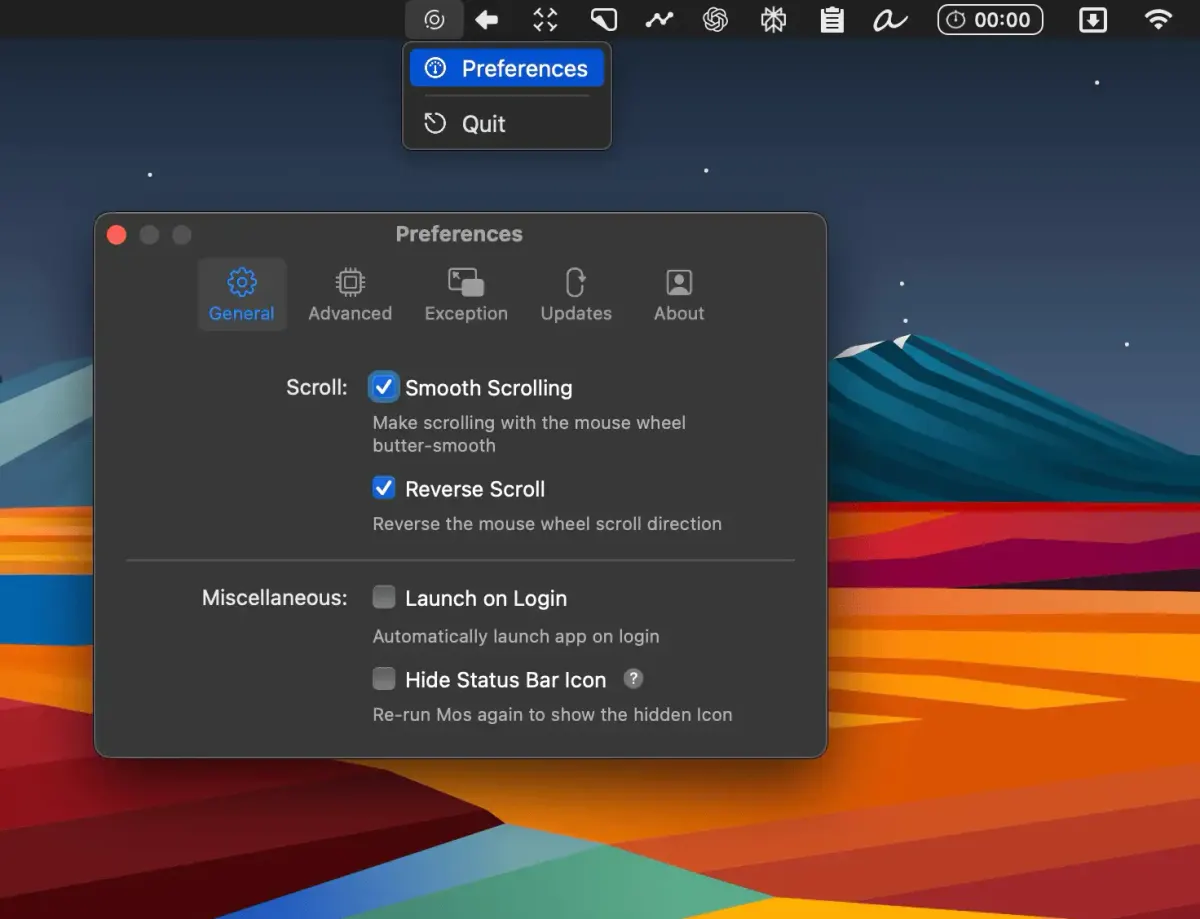This screenshot has width=1200, height=919.
Task: Click the four-arrows collapse menu bar icon
Action: [x=545, y=20]
